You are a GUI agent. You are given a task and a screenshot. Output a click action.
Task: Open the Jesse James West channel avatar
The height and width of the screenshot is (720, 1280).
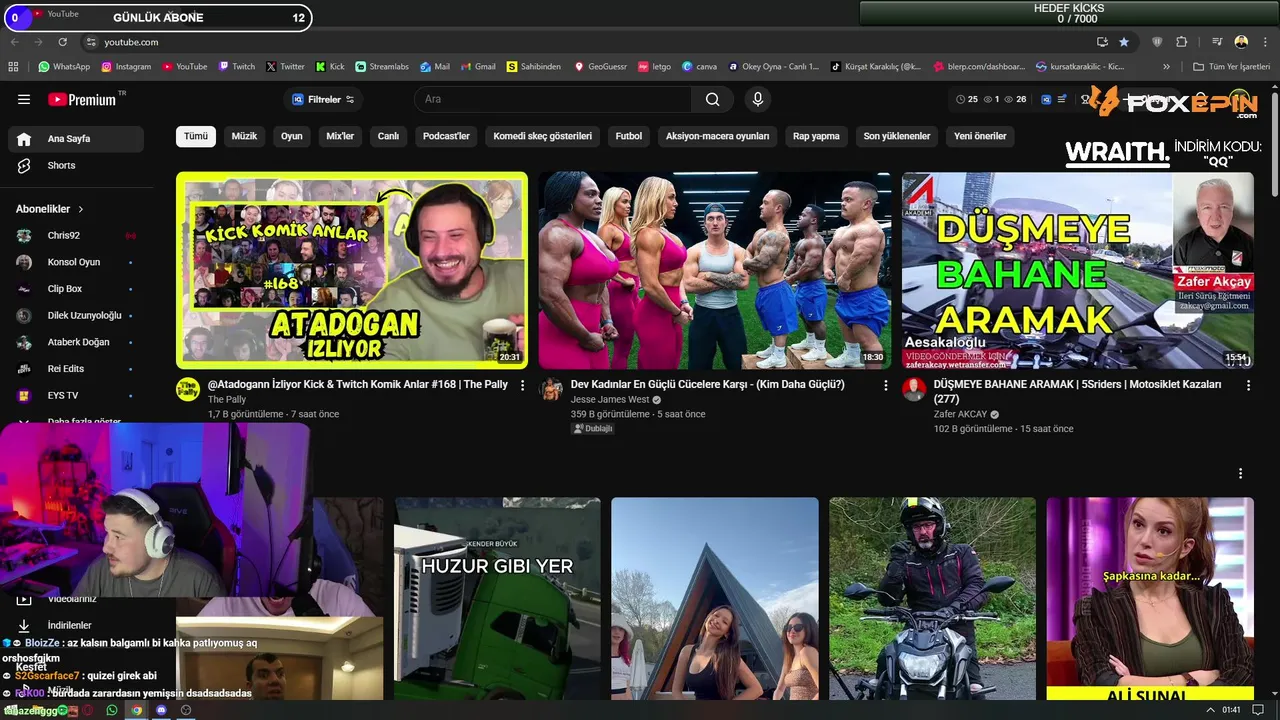tap(551, 389)
